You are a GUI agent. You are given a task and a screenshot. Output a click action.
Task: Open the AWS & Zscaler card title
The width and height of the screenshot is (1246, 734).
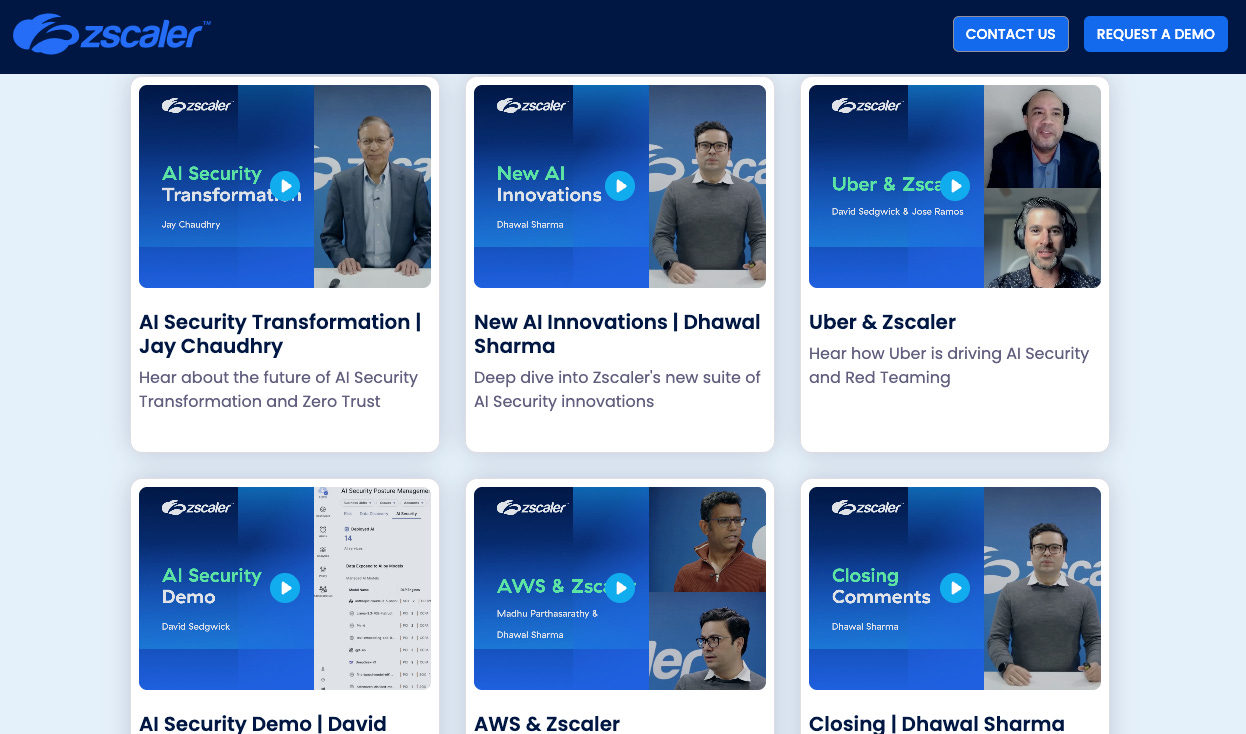tap(547, 723)
